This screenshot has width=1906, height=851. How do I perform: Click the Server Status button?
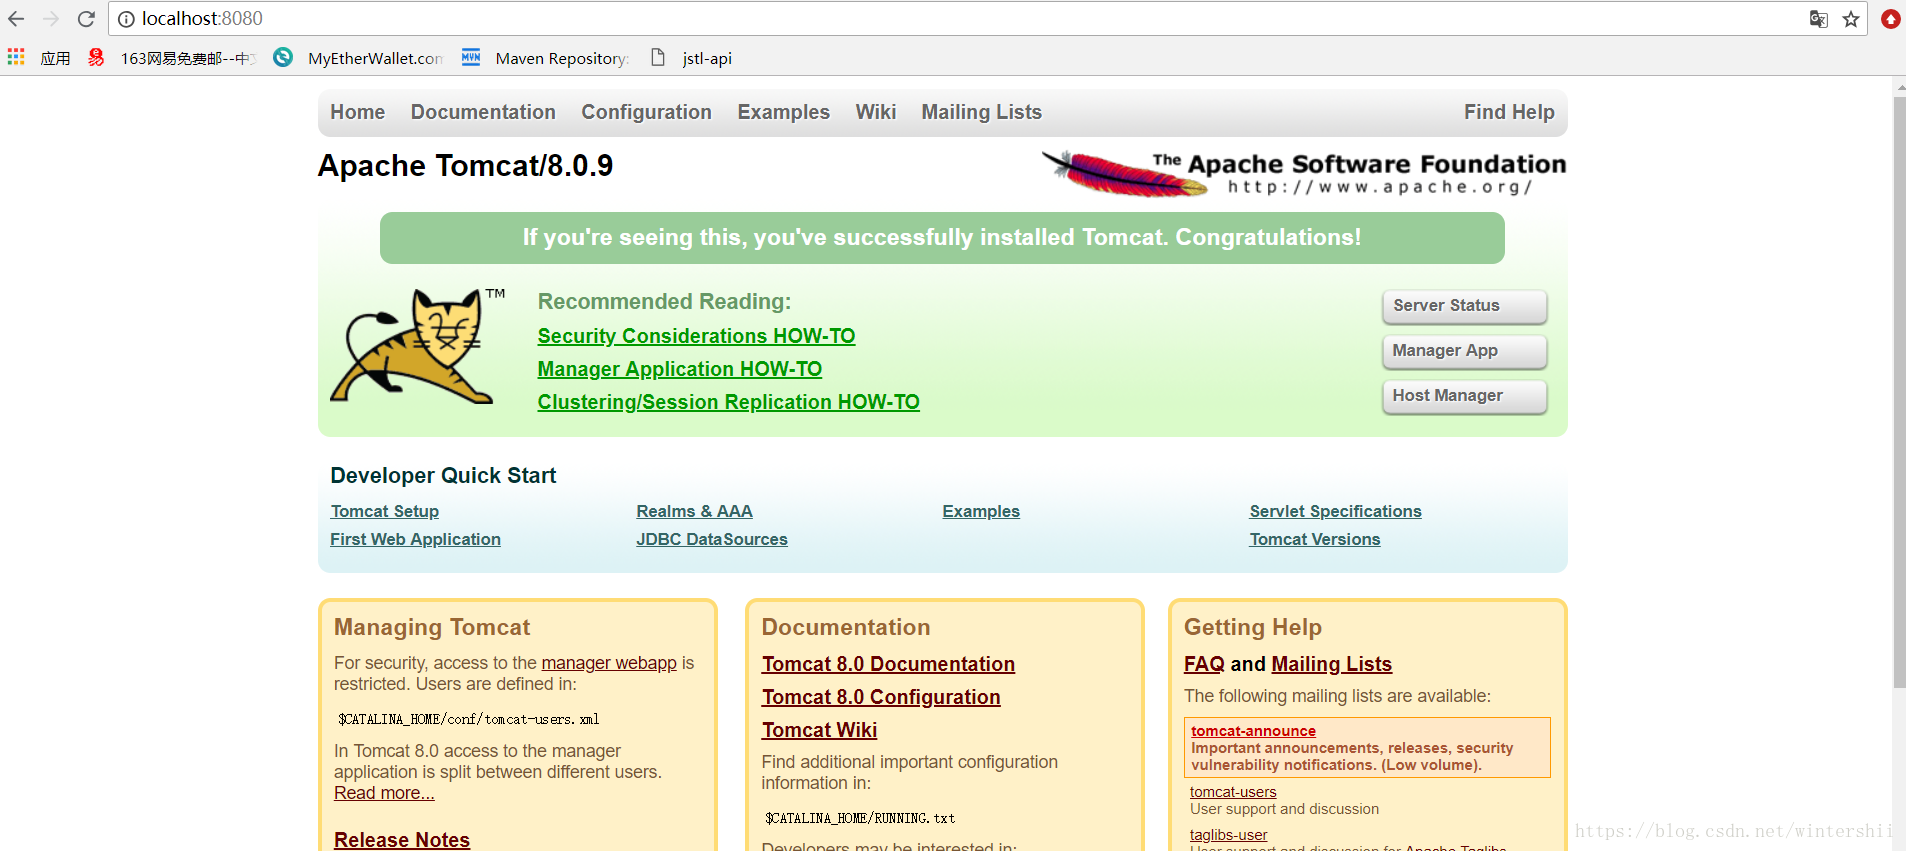click(x=1464, y=306)
